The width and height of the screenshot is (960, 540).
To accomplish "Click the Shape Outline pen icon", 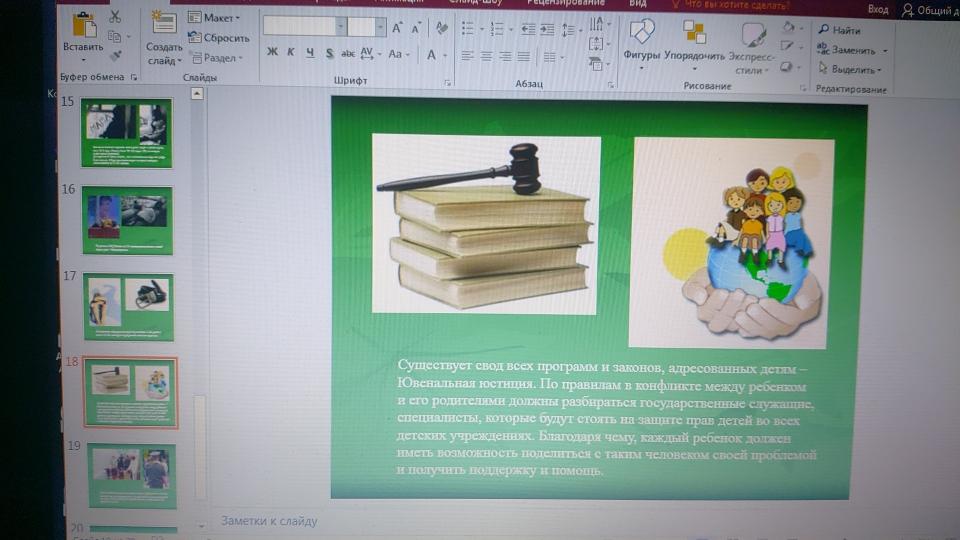I will tap(788, 47).
